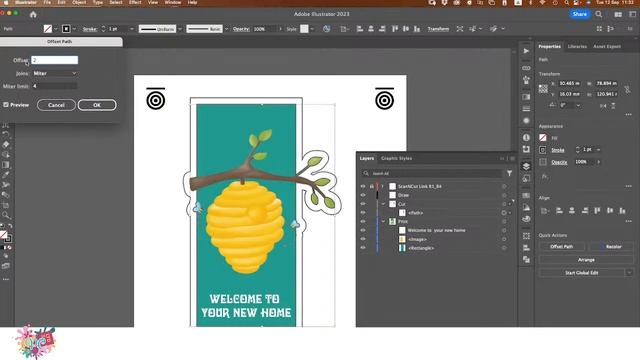Viewport: 640px width, 360px height.
Task: Open Symbols club icon in dock strip
Action: click(526, 80)
